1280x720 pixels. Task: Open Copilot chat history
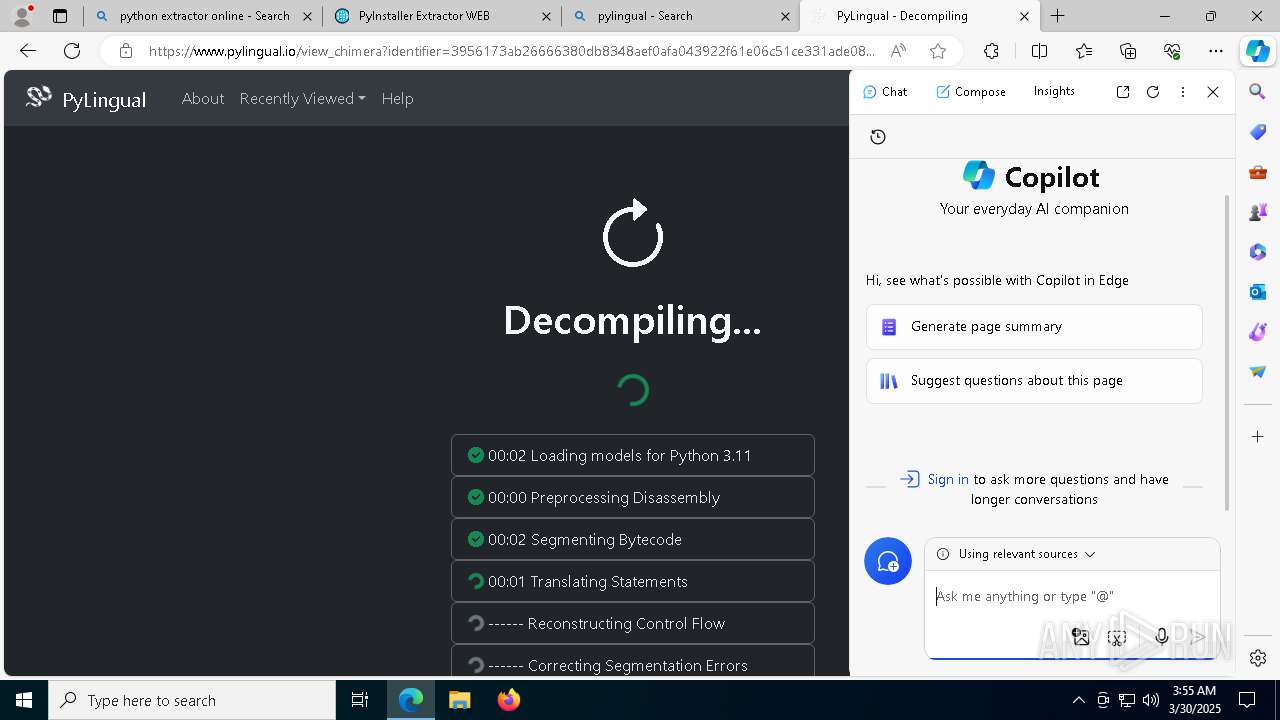[878, 137]
